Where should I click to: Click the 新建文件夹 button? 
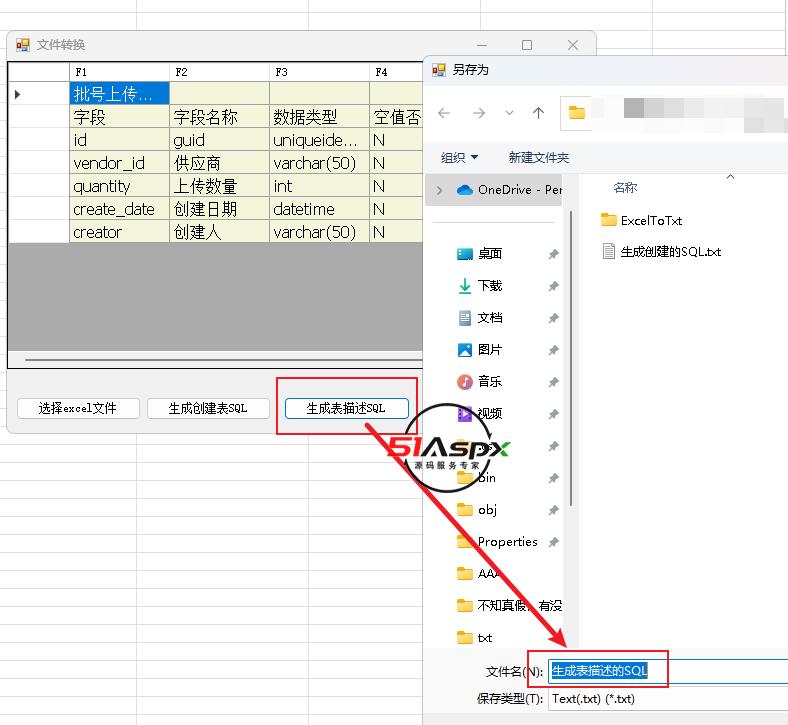[538, 158]
